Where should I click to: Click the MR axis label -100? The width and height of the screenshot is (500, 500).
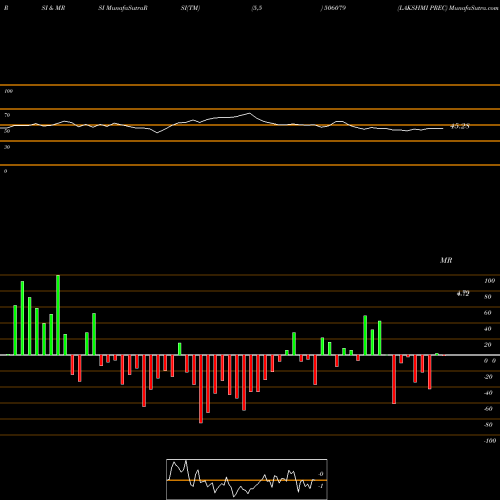tap(489, 441)
